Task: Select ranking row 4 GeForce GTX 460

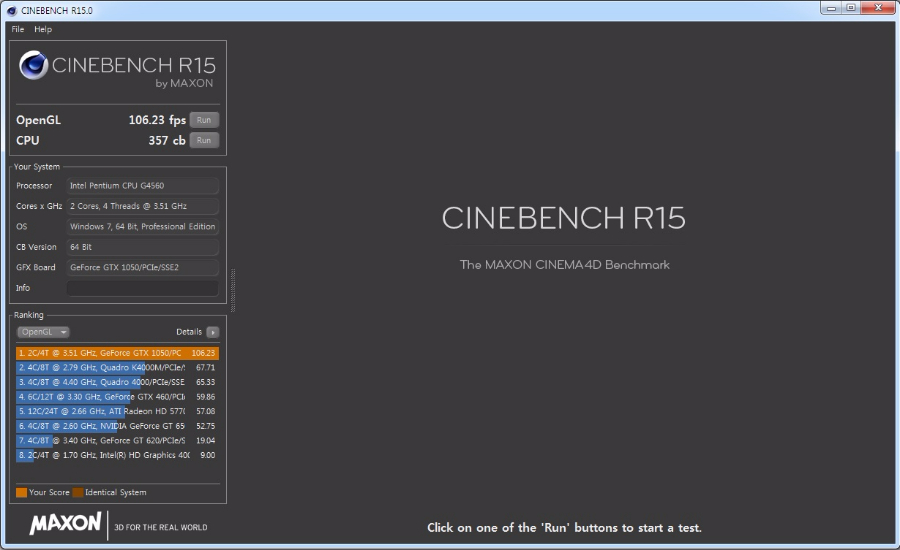Action: (x=118, y=397)
